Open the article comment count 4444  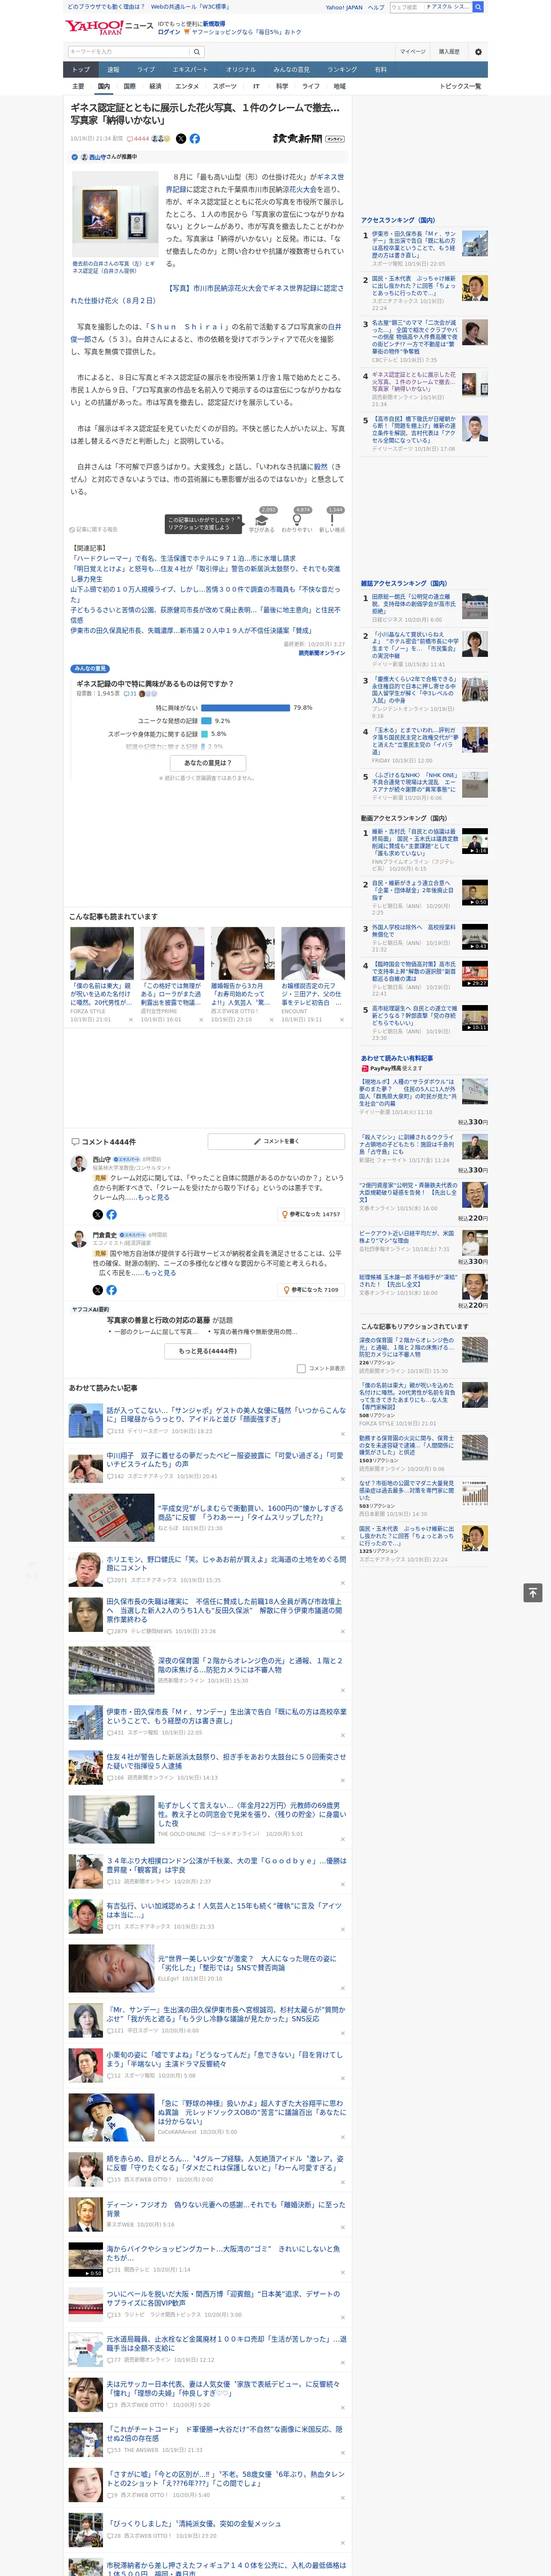point(139,139)
